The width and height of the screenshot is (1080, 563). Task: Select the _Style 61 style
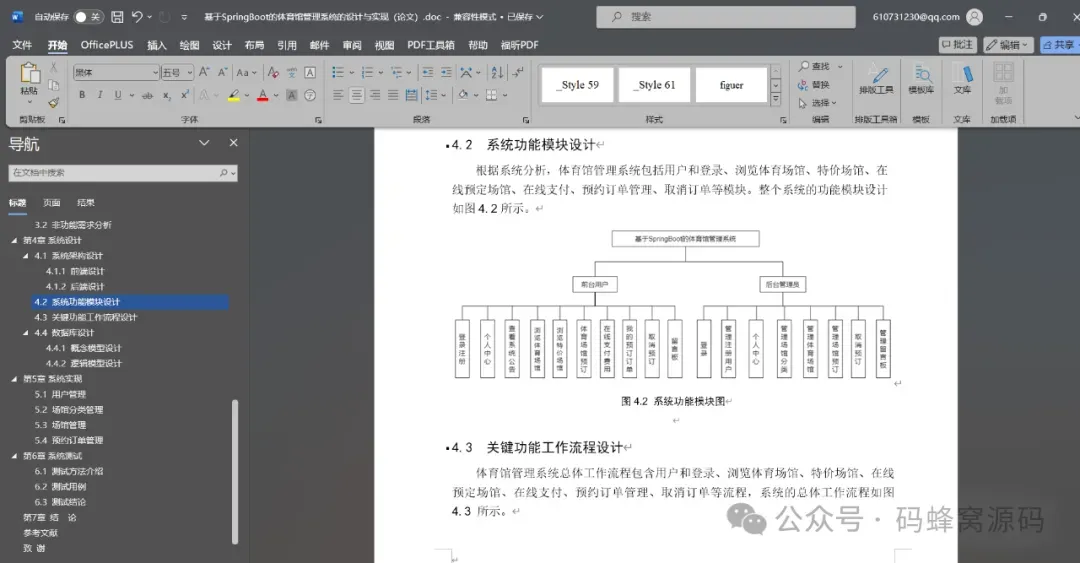tap(654, 85)
